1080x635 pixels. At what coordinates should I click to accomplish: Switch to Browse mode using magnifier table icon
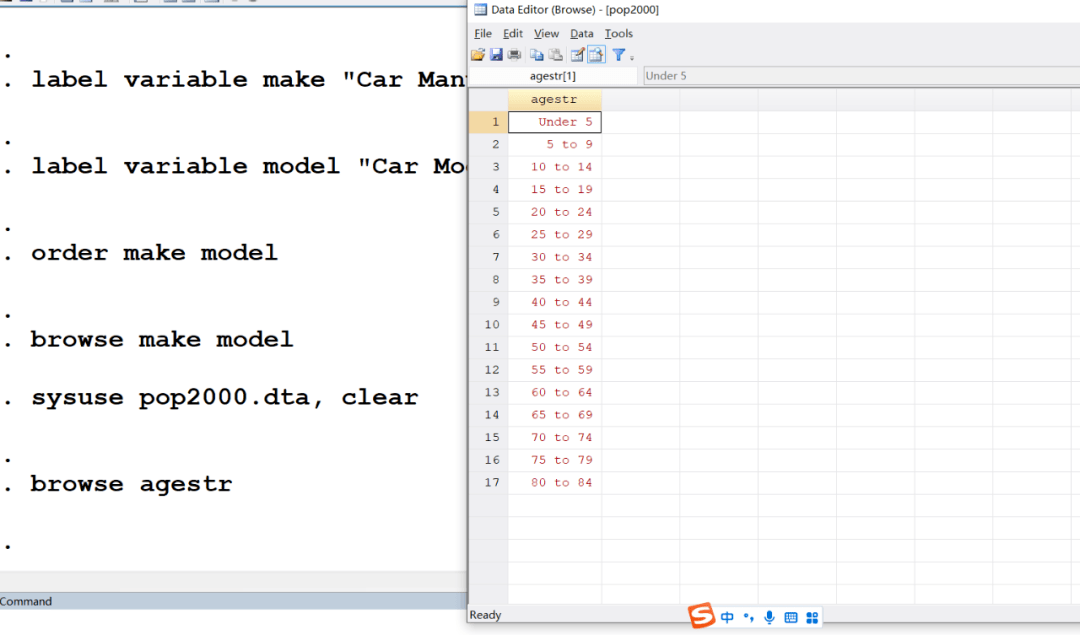[596, 54]
